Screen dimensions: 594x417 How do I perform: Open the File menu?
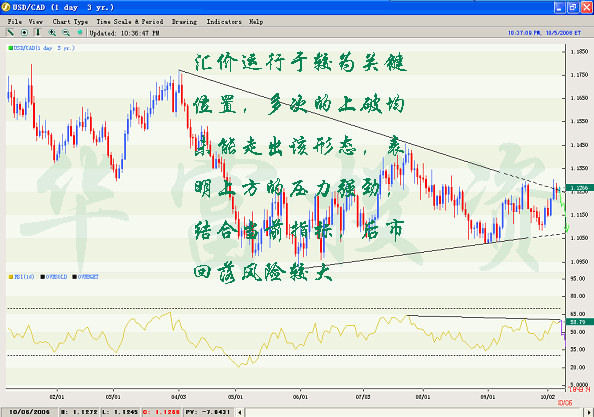[15, 22]
